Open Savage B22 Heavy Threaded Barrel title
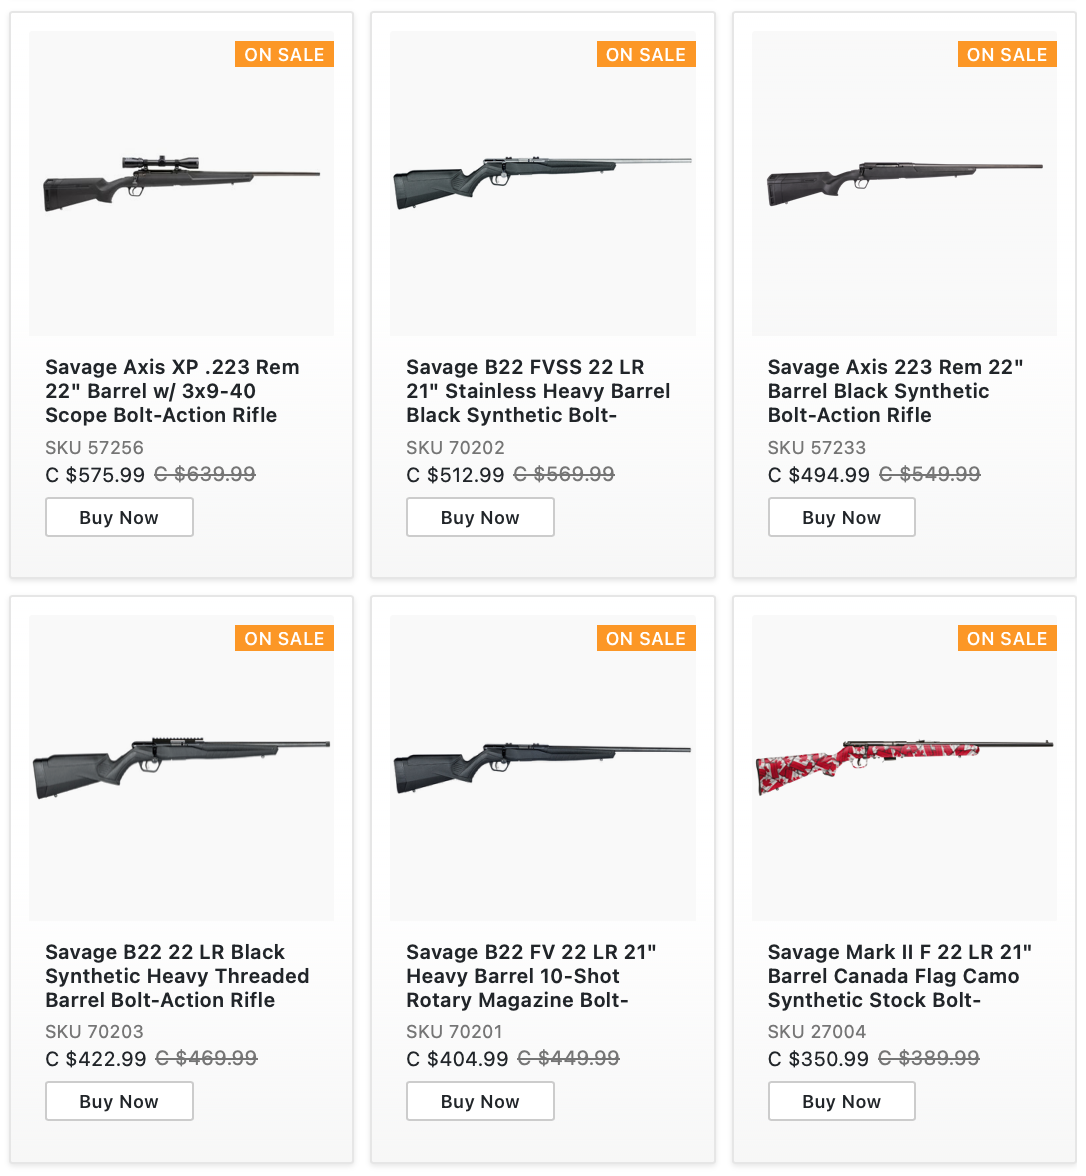1086x1176 pixels. click(x=177, y=976)
